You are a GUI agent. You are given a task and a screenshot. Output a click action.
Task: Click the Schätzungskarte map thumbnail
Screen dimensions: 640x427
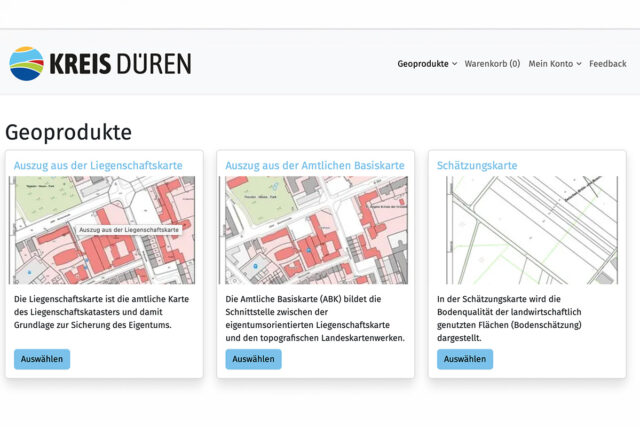coord(532,230)
